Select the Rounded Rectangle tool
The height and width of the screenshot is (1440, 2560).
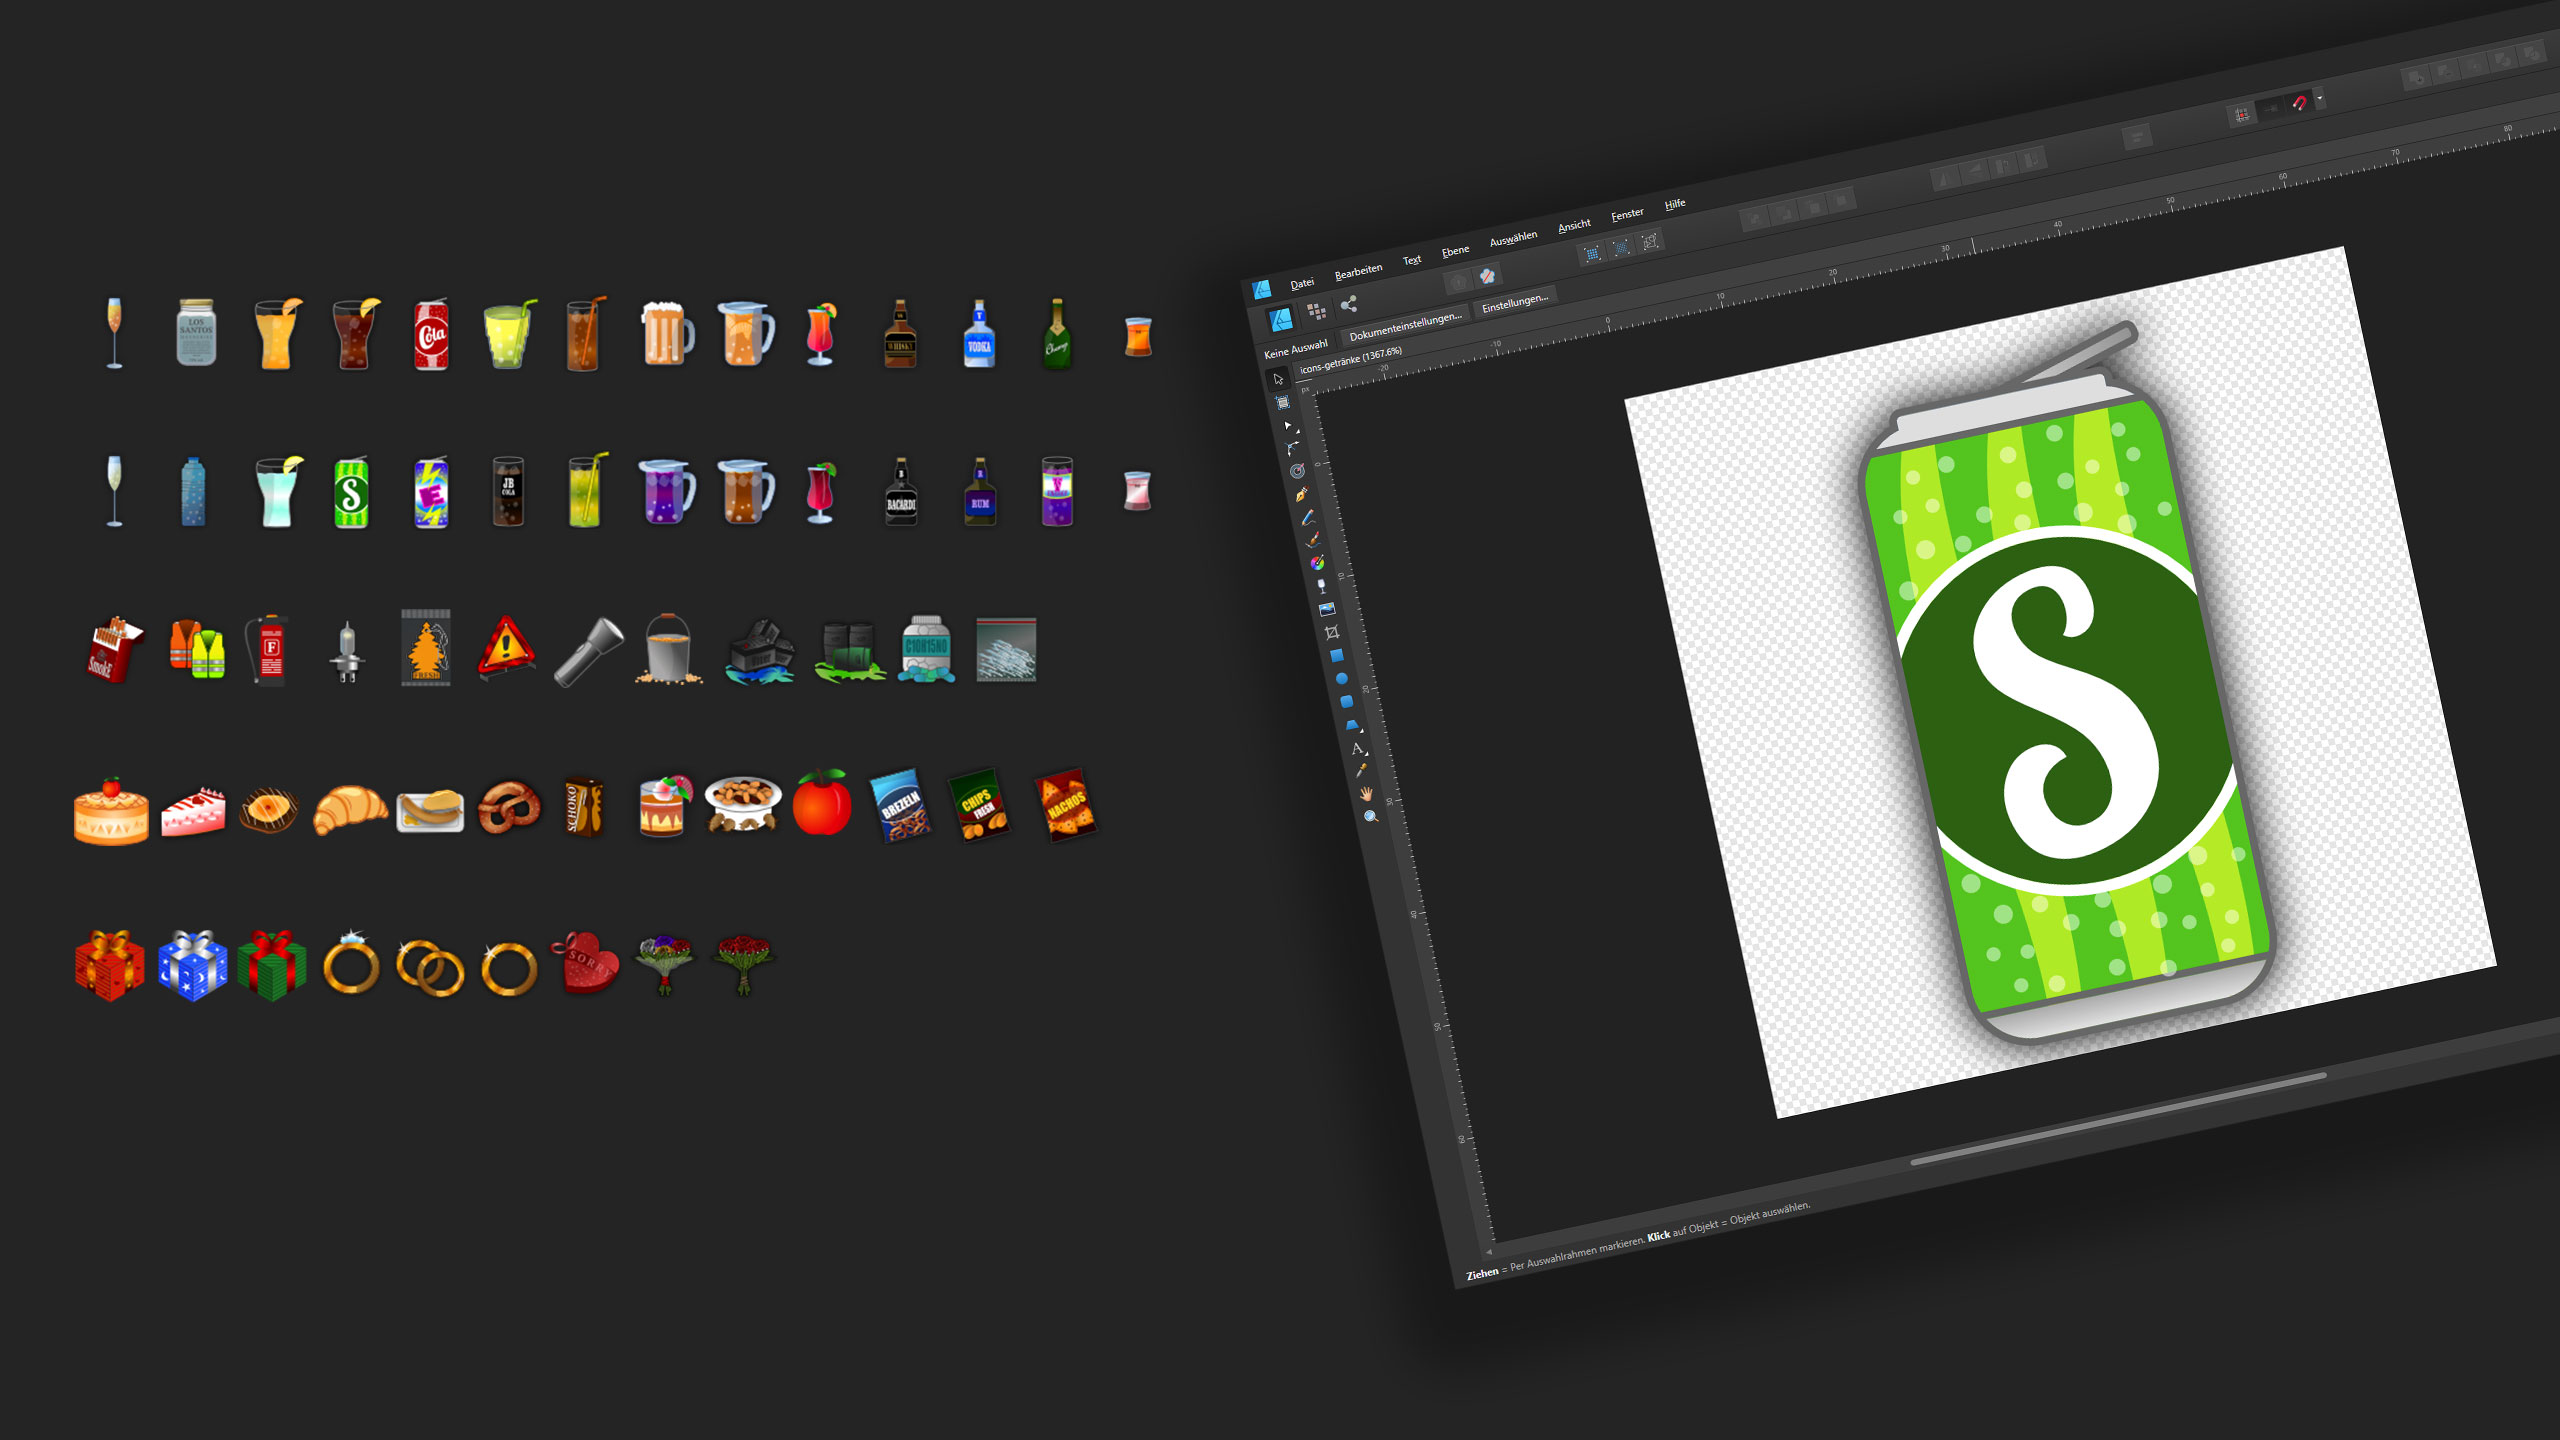[1347, 701]
